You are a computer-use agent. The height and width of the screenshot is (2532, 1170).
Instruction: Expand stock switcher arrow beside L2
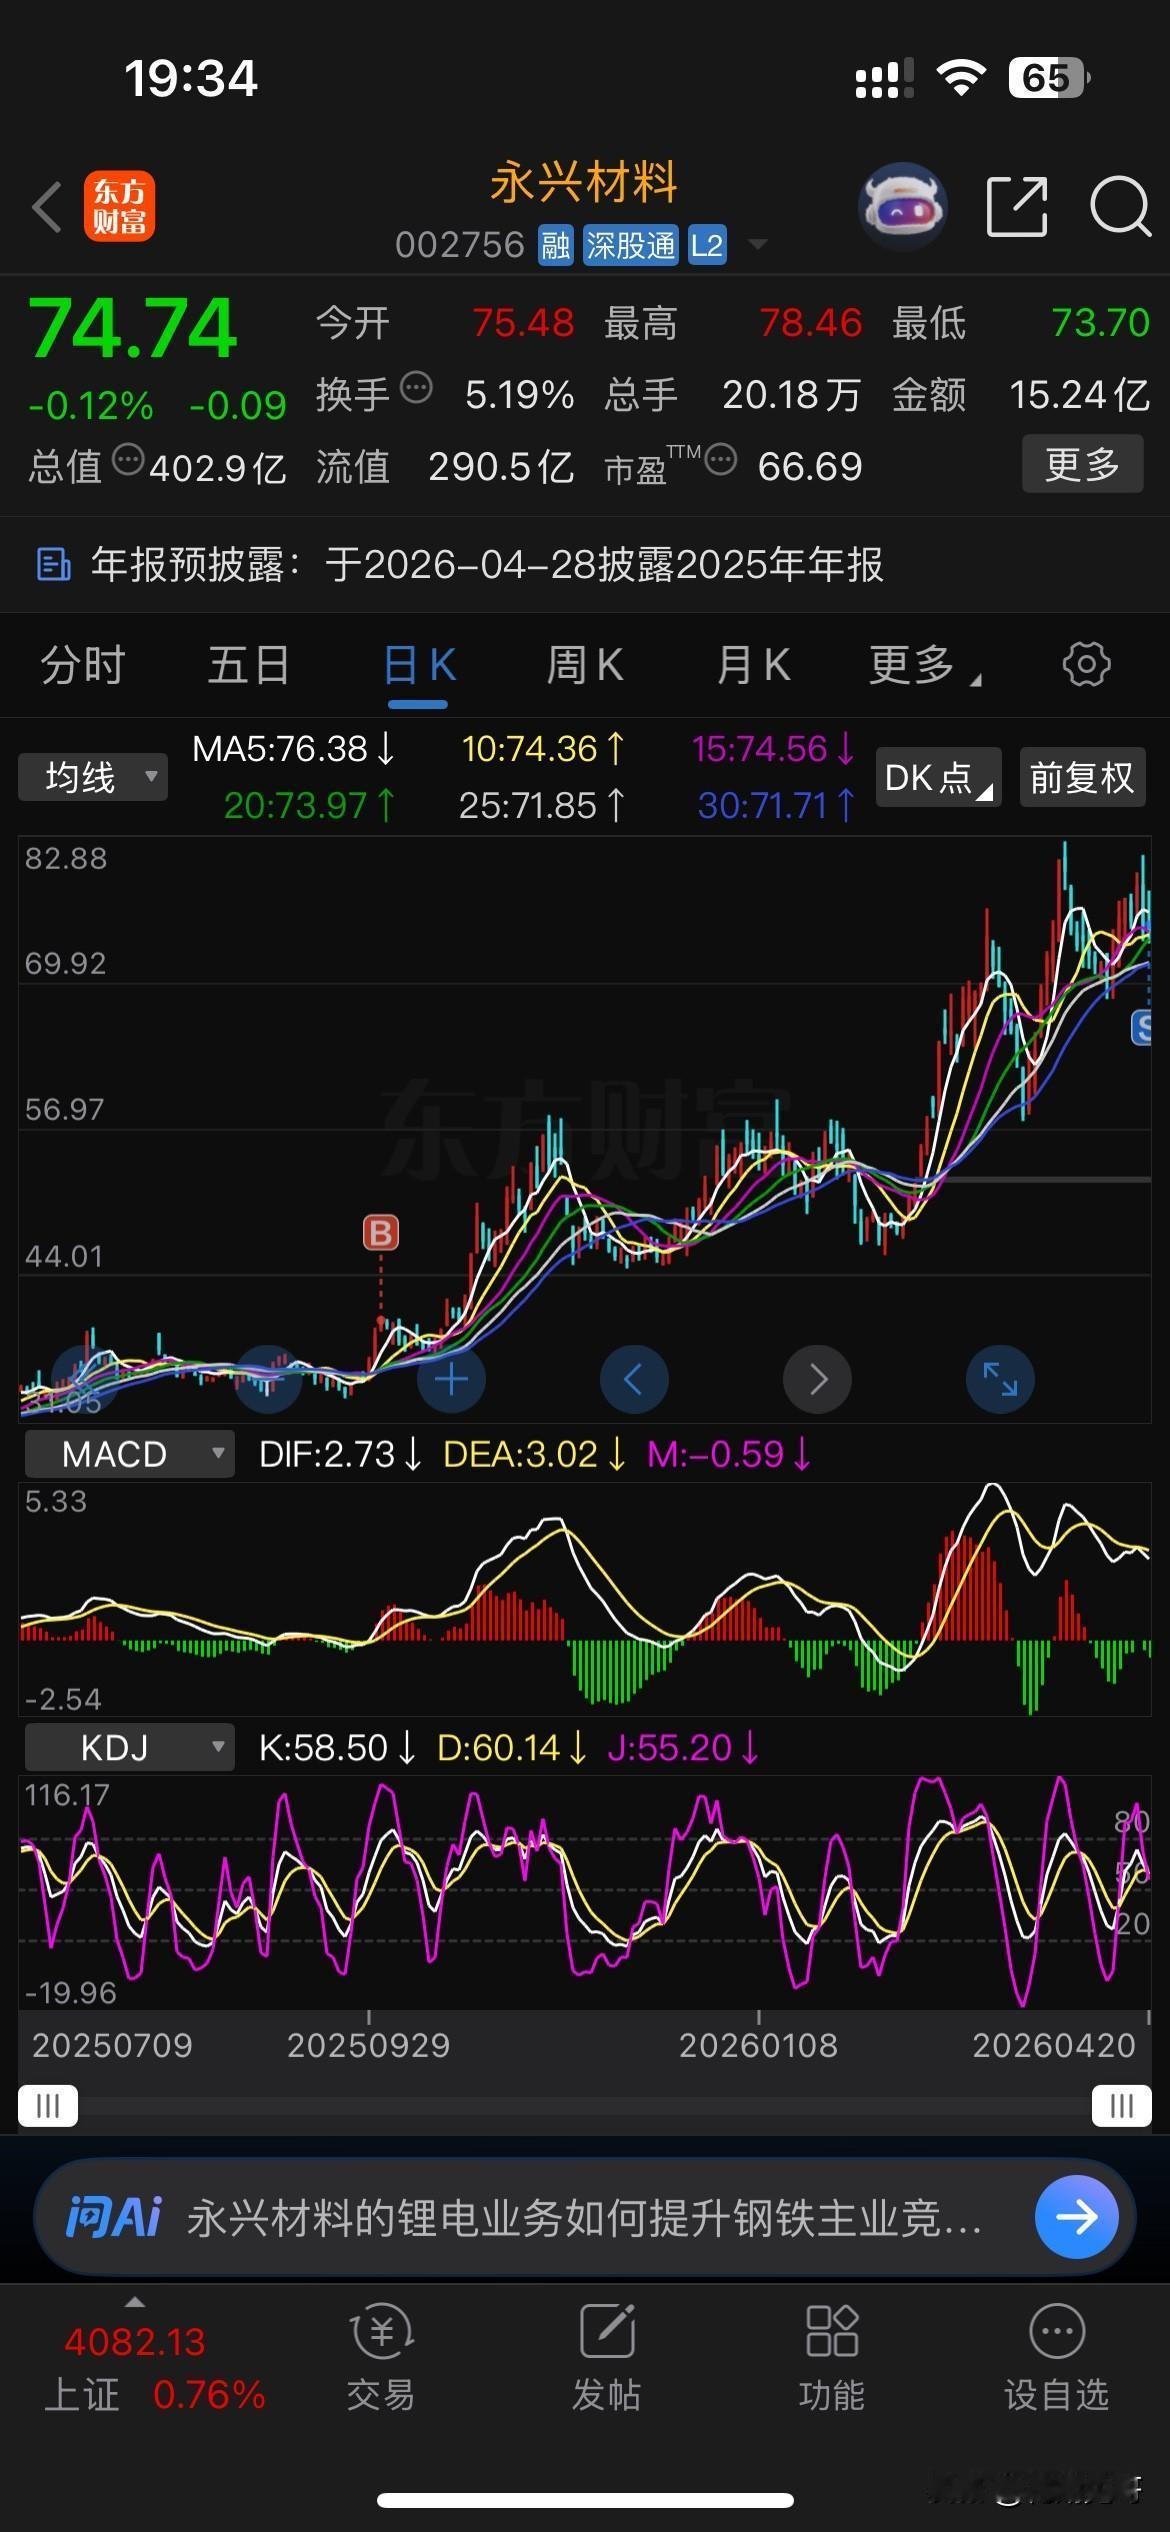click(757, 244)
